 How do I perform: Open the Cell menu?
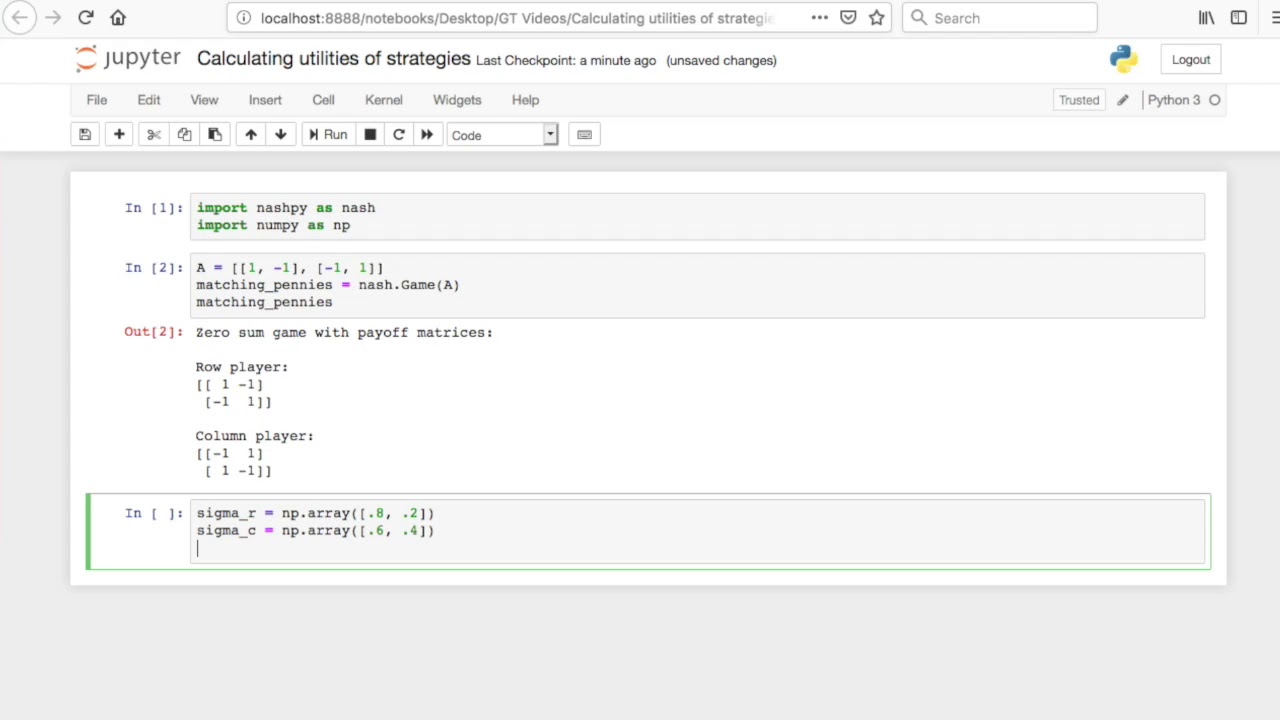[x=323, y=100]
